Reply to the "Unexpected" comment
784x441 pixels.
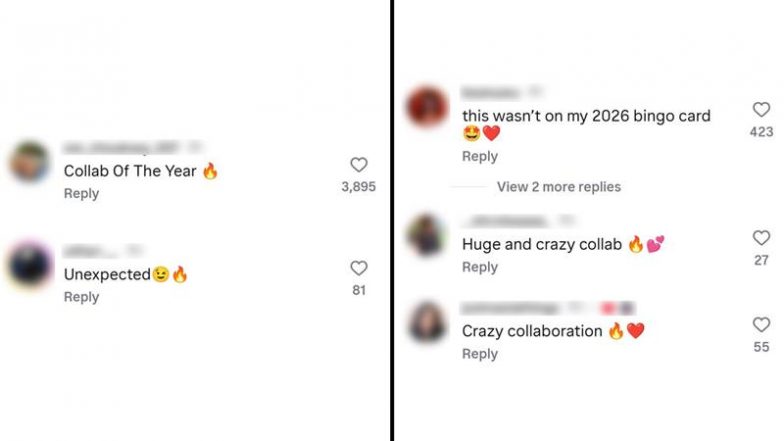[x=81, y=297]
